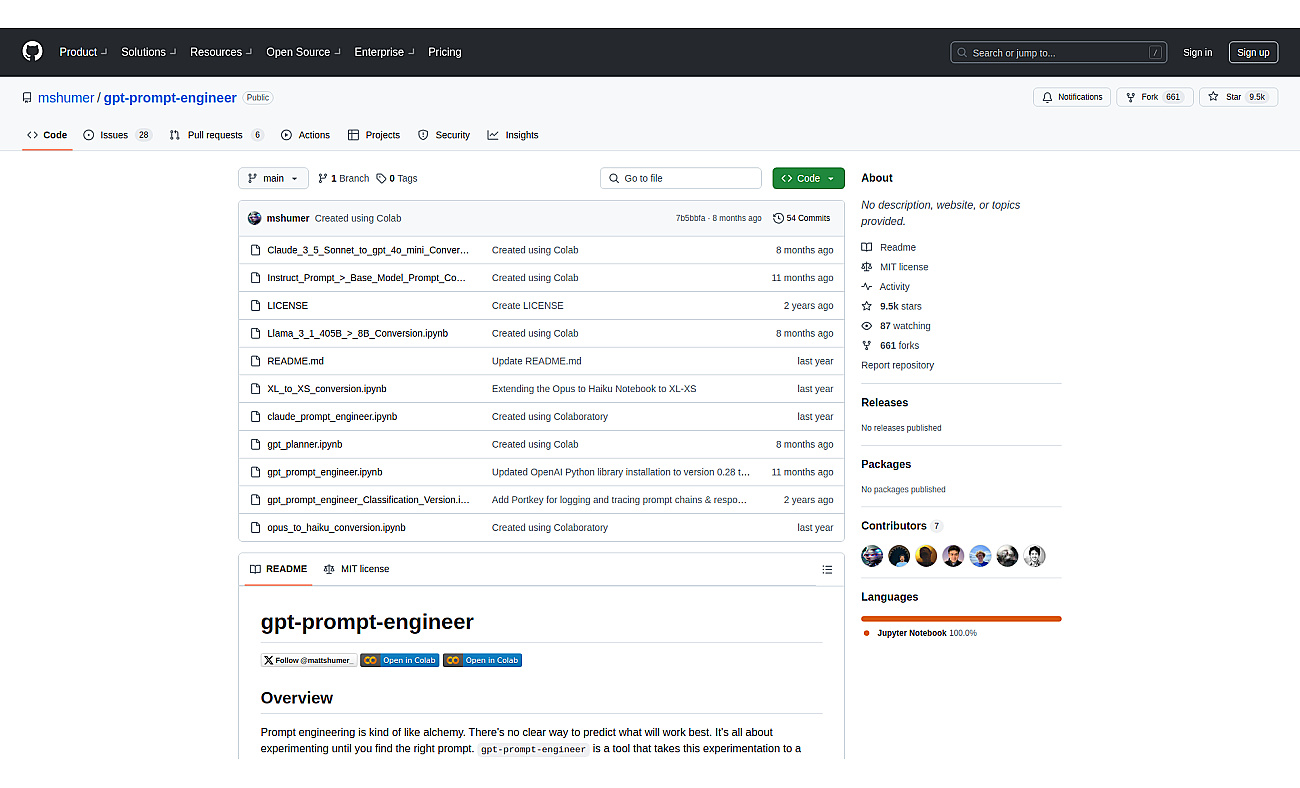Open the Enterprise dropdown
This screenshot has width=1300, height=788.
pyautogui.click(x=383, y=52)
